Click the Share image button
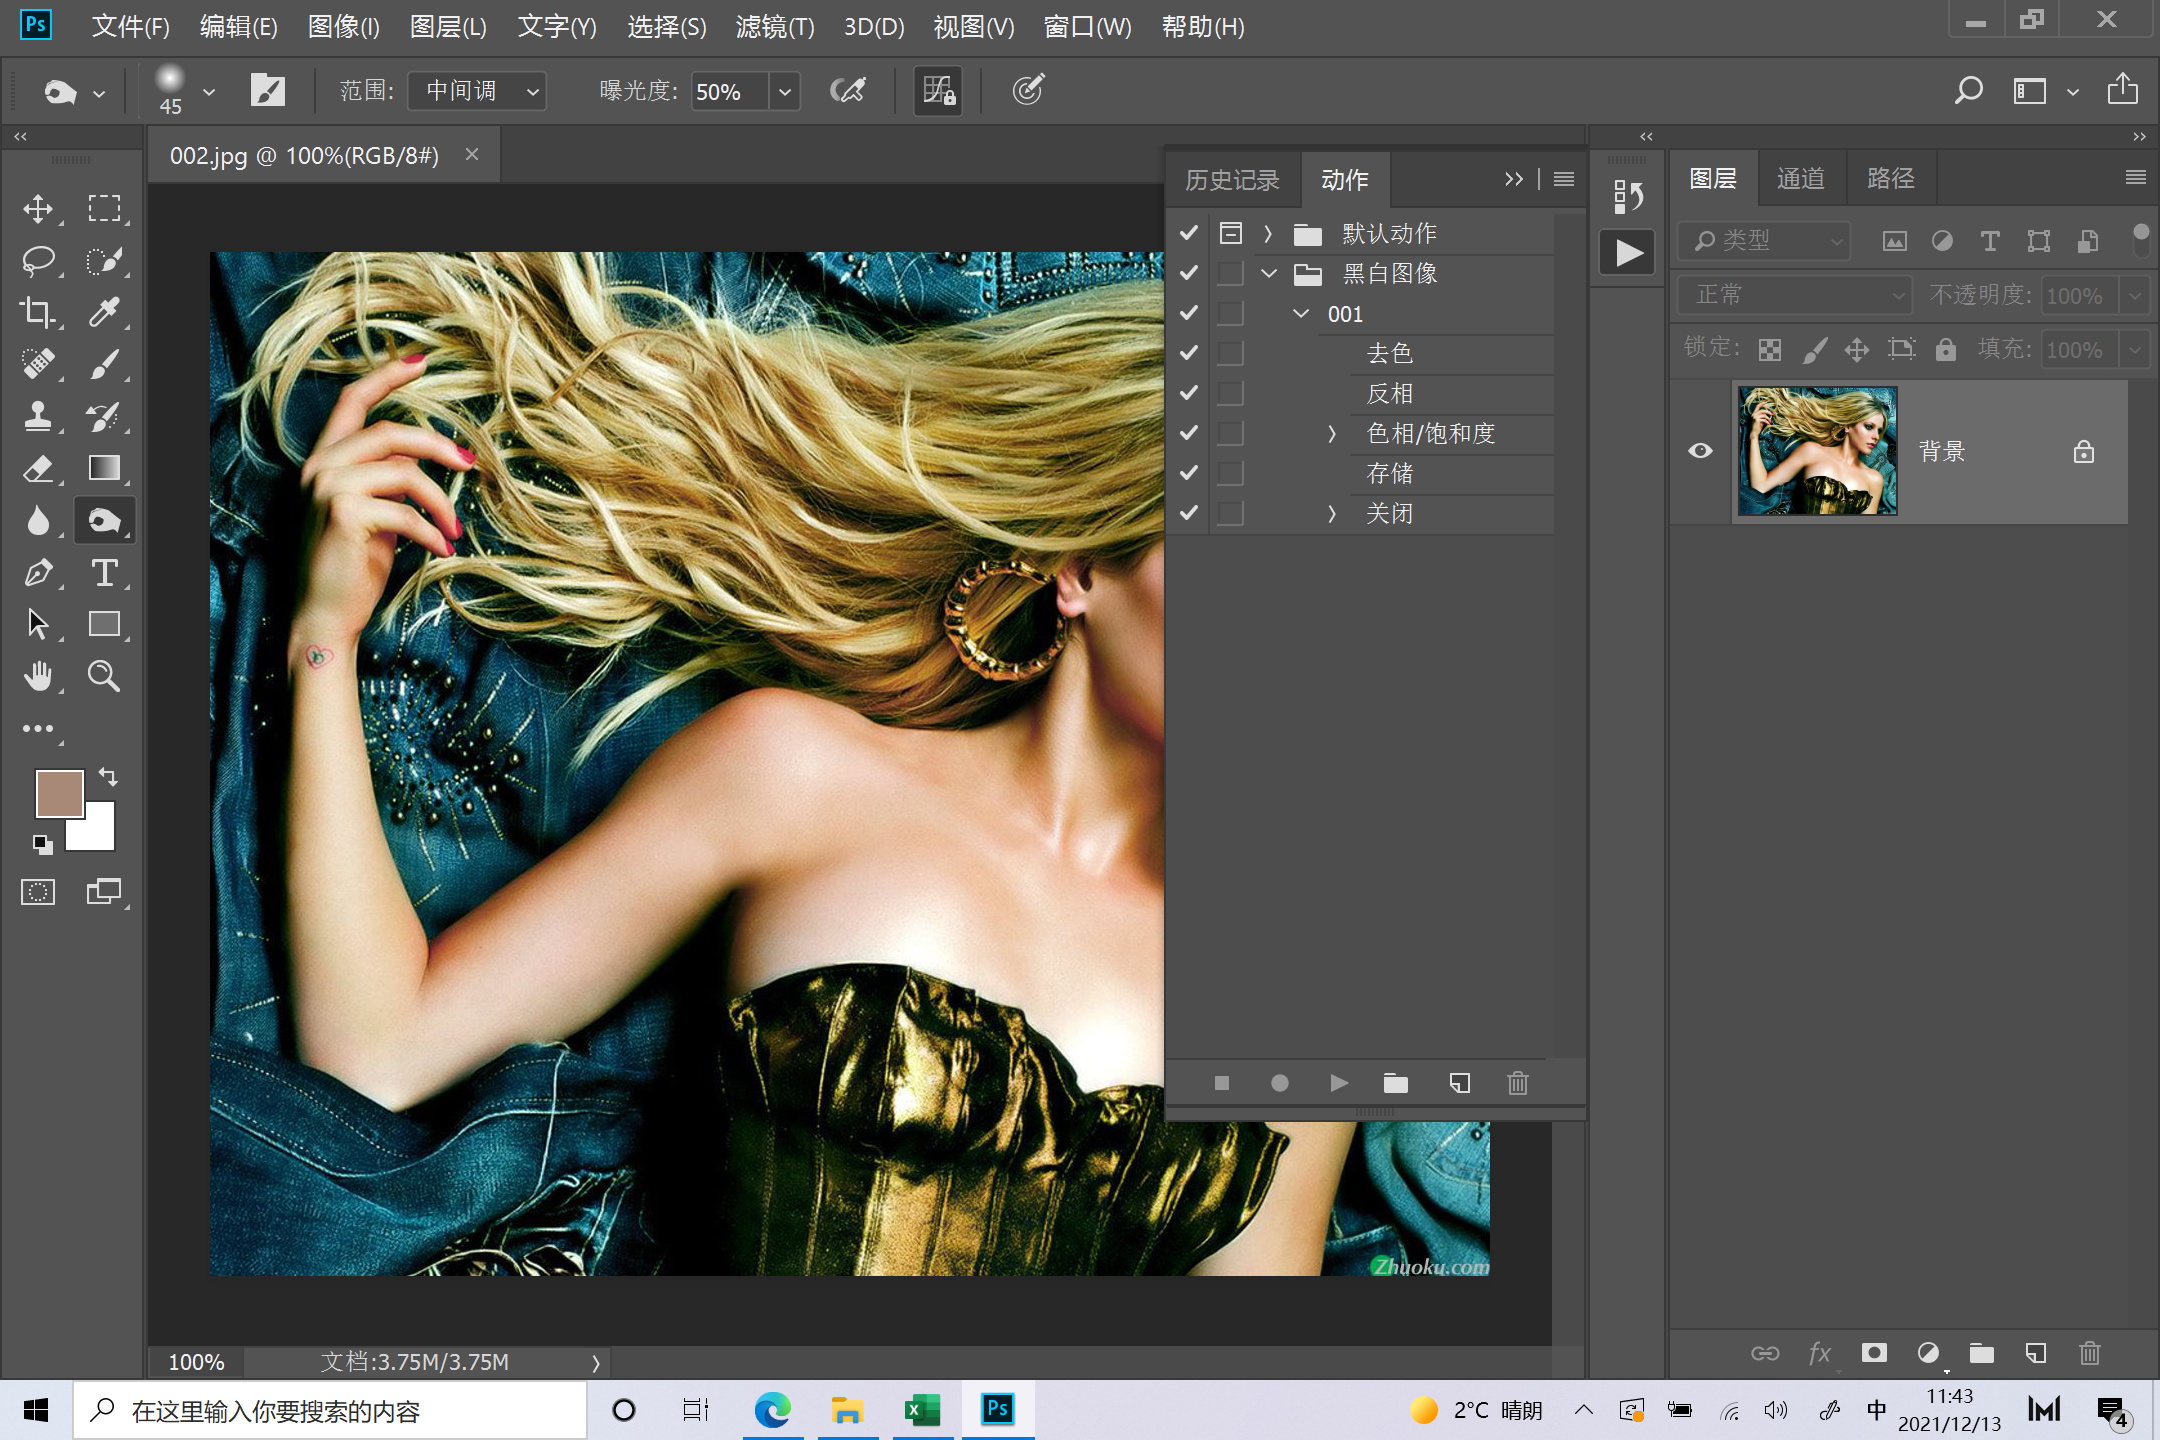This screenshot has height=1440, width=2160. pyautogui.click(x=2123, y=90)
